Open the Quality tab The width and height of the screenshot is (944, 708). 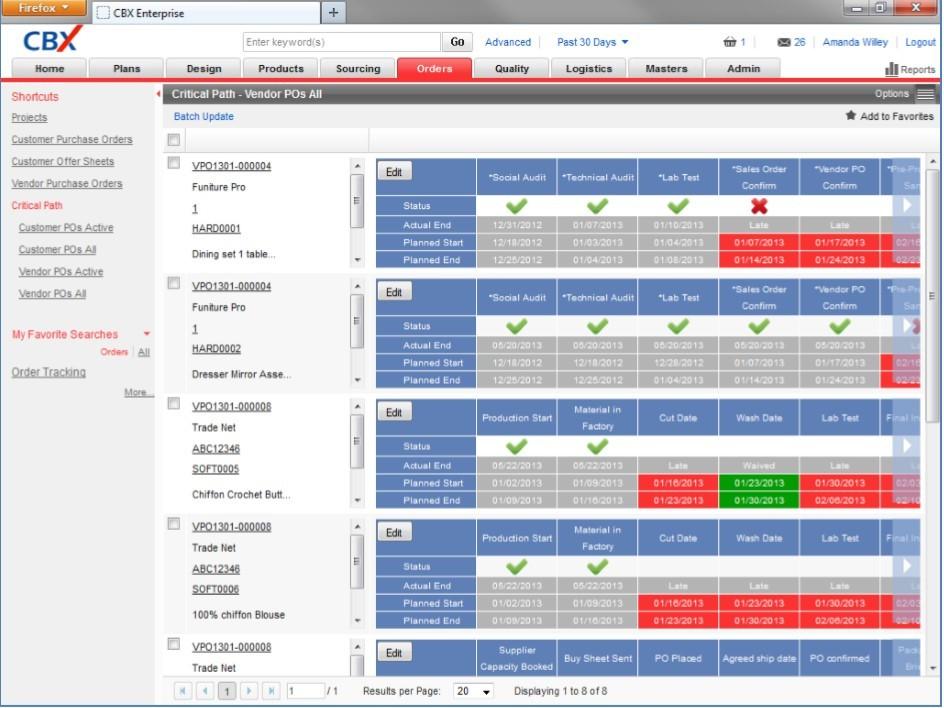click(512, 69)
